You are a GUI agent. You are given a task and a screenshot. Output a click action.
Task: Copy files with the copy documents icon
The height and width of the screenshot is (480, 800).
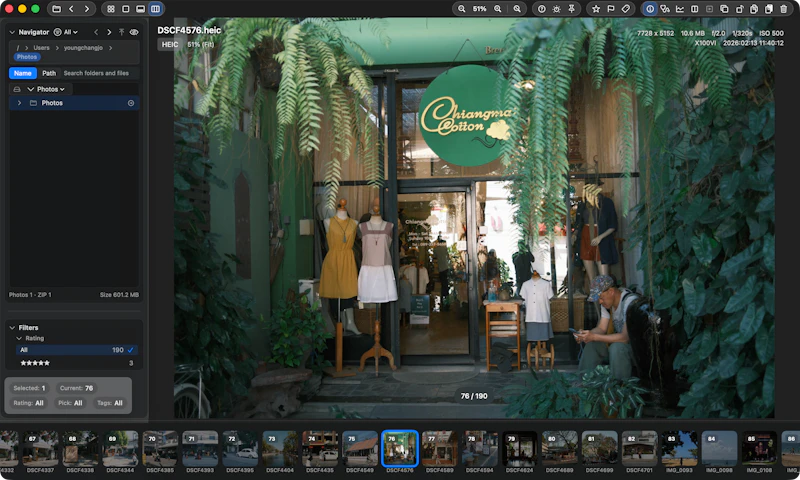click(754, 9)
